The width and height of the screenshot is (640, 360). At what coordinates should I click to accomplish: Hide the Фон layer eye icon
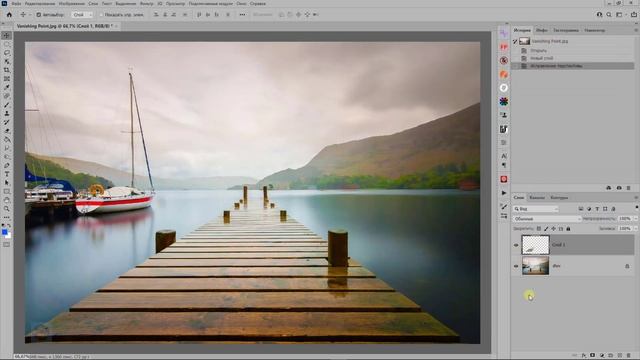pos(516,266)
